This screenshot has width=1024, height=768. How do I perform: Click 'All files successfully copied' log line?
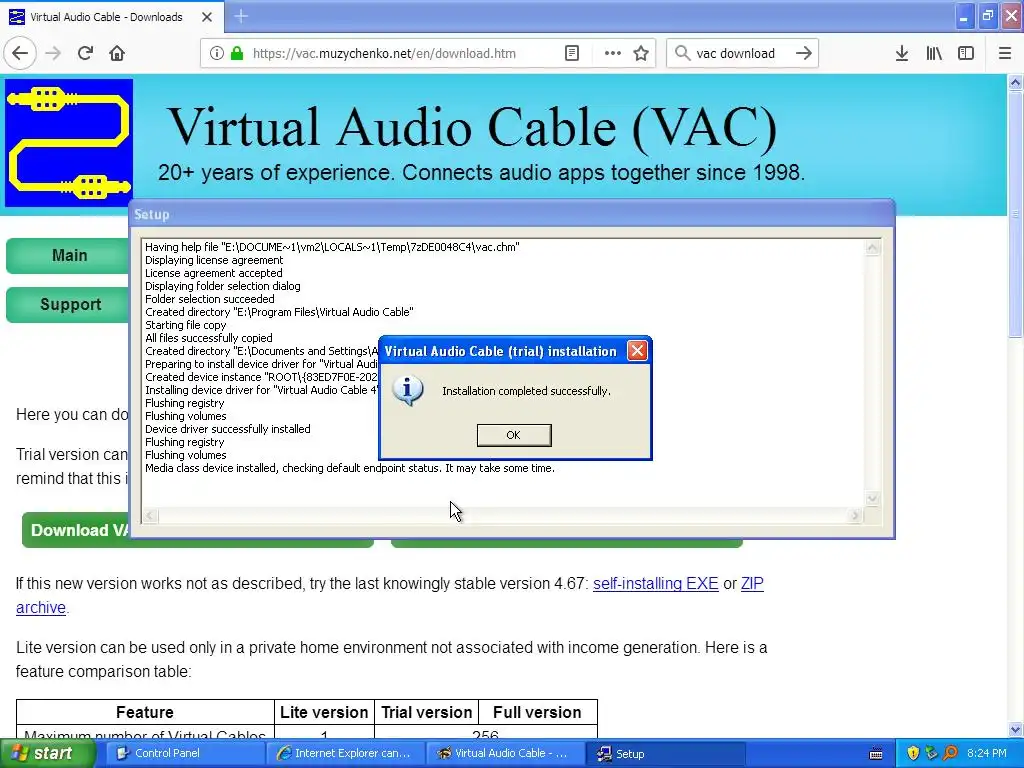point(209,338)
